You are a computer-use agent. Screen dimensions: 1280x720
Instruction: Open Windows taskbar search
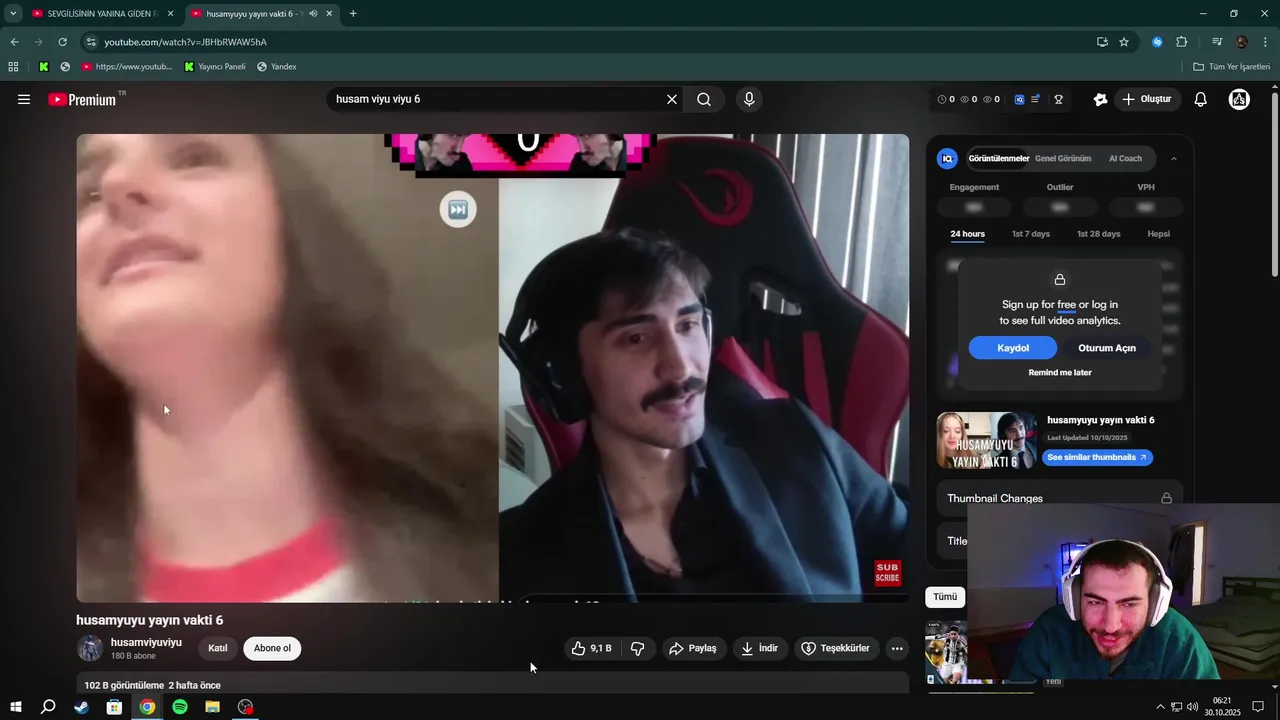48,707
